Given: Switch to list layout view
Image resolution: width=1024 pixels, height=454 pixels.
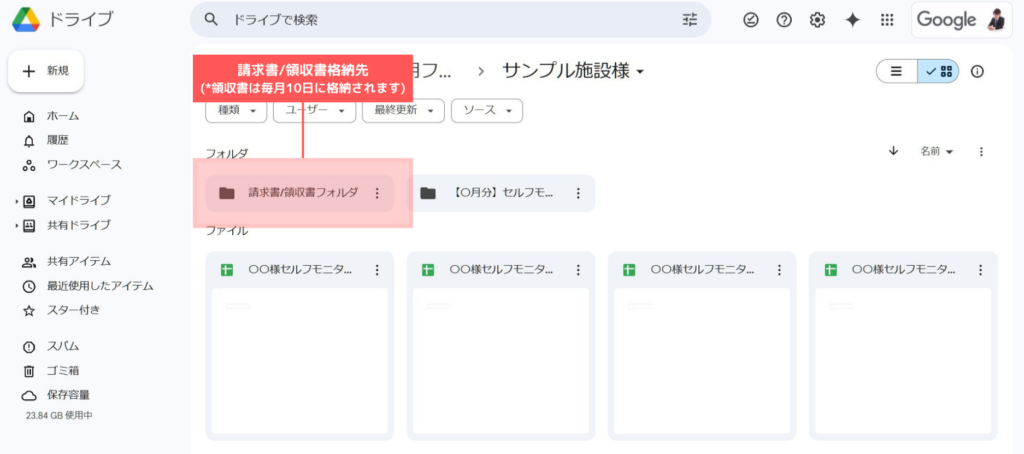Looking at the screenshot, I should point(897,71).
